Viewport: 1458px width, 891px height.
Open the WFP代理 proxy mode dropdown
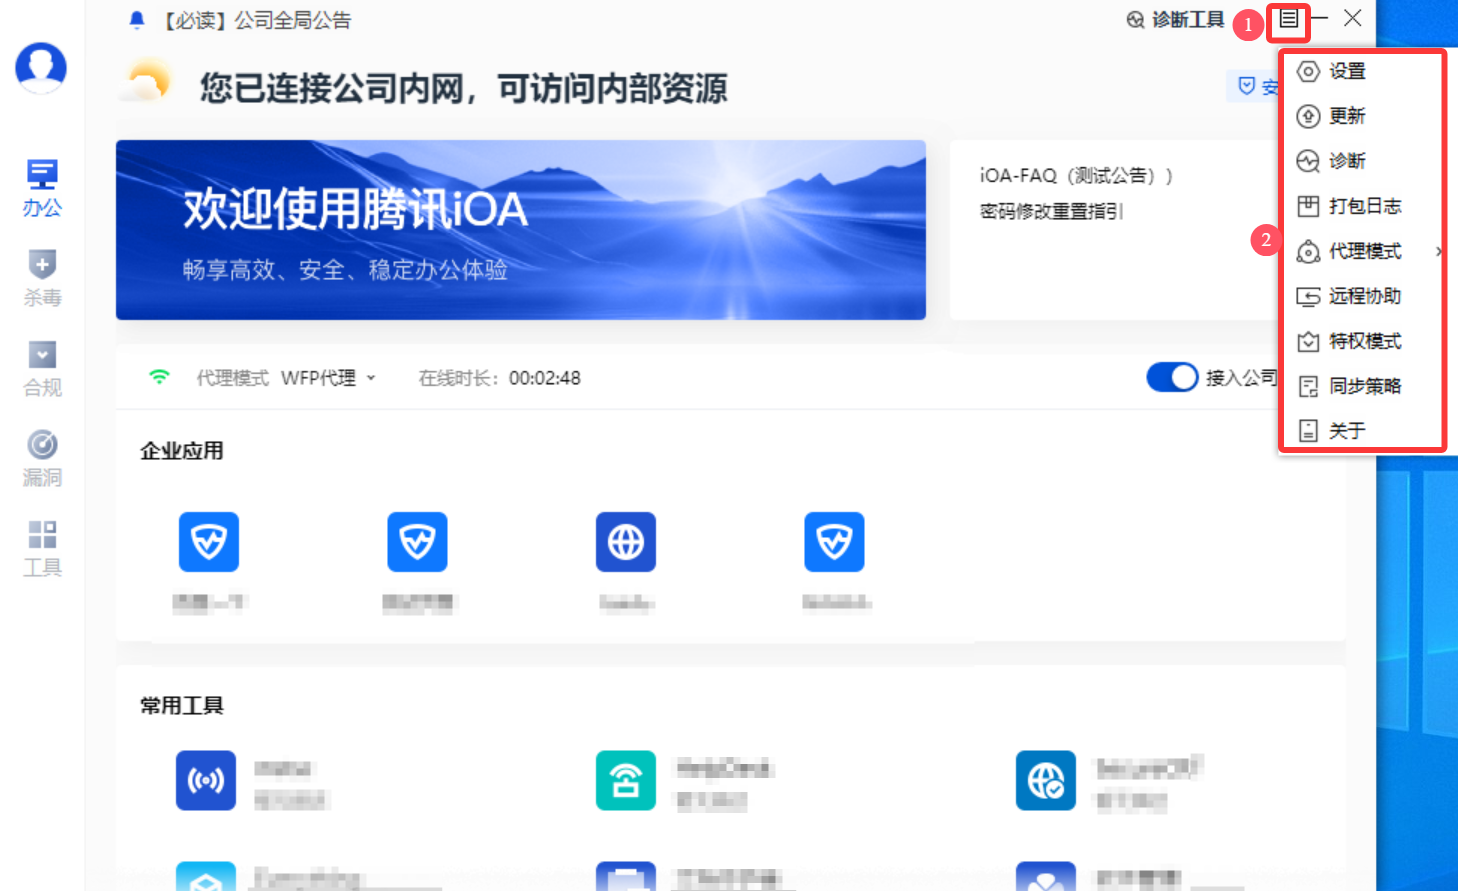pos(328,378)
